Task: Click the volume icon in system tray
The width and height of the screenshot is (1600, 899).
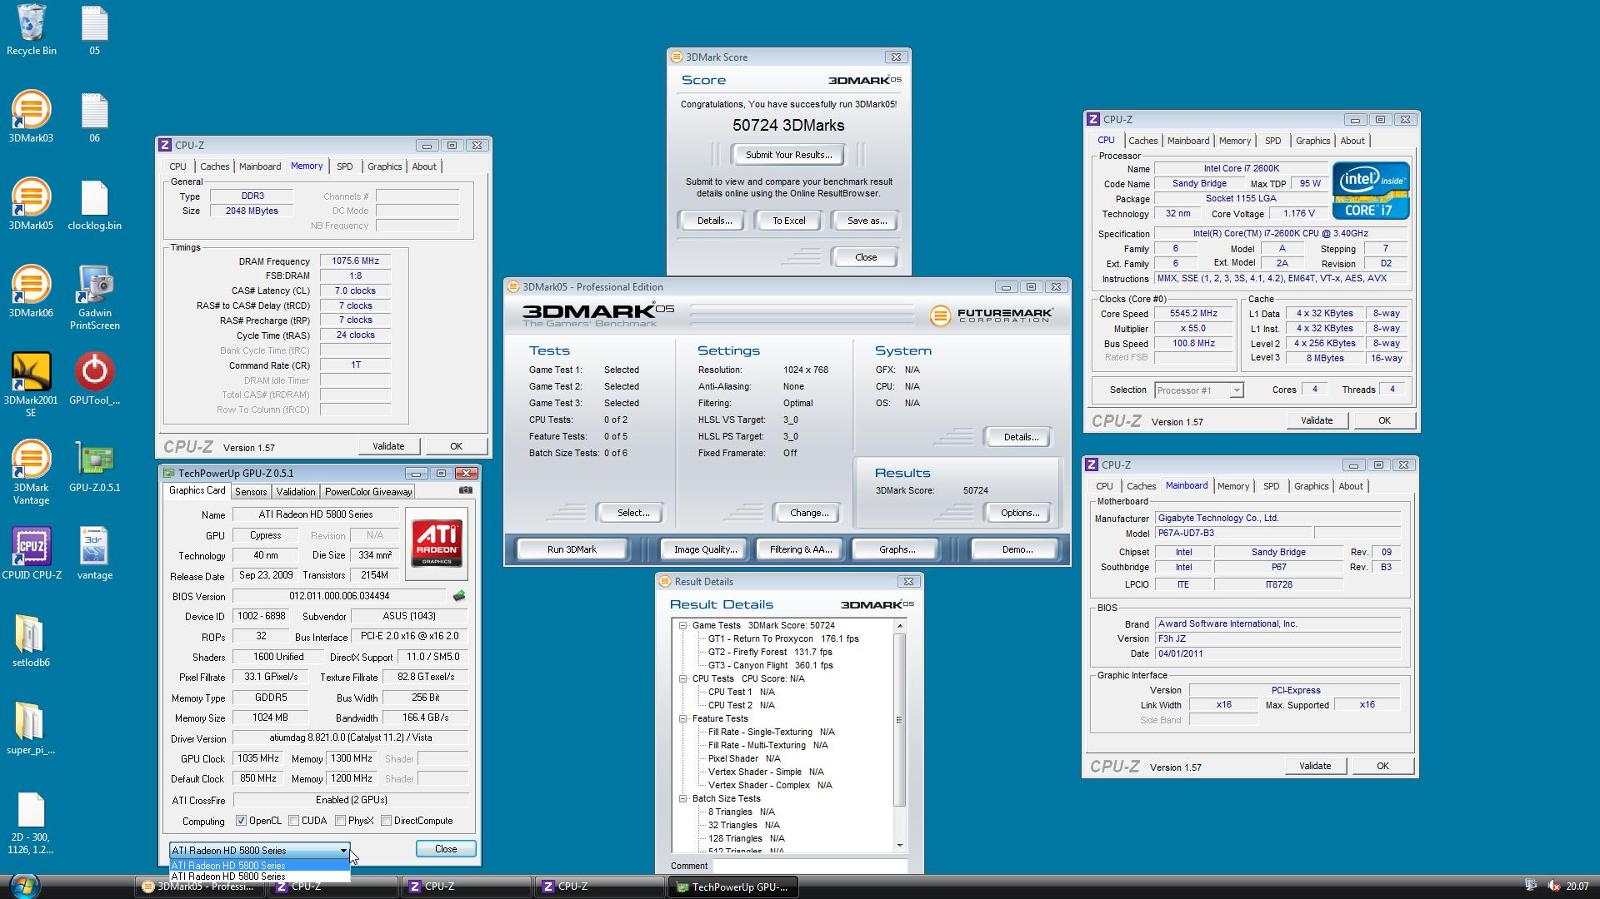Action: 1553,886
